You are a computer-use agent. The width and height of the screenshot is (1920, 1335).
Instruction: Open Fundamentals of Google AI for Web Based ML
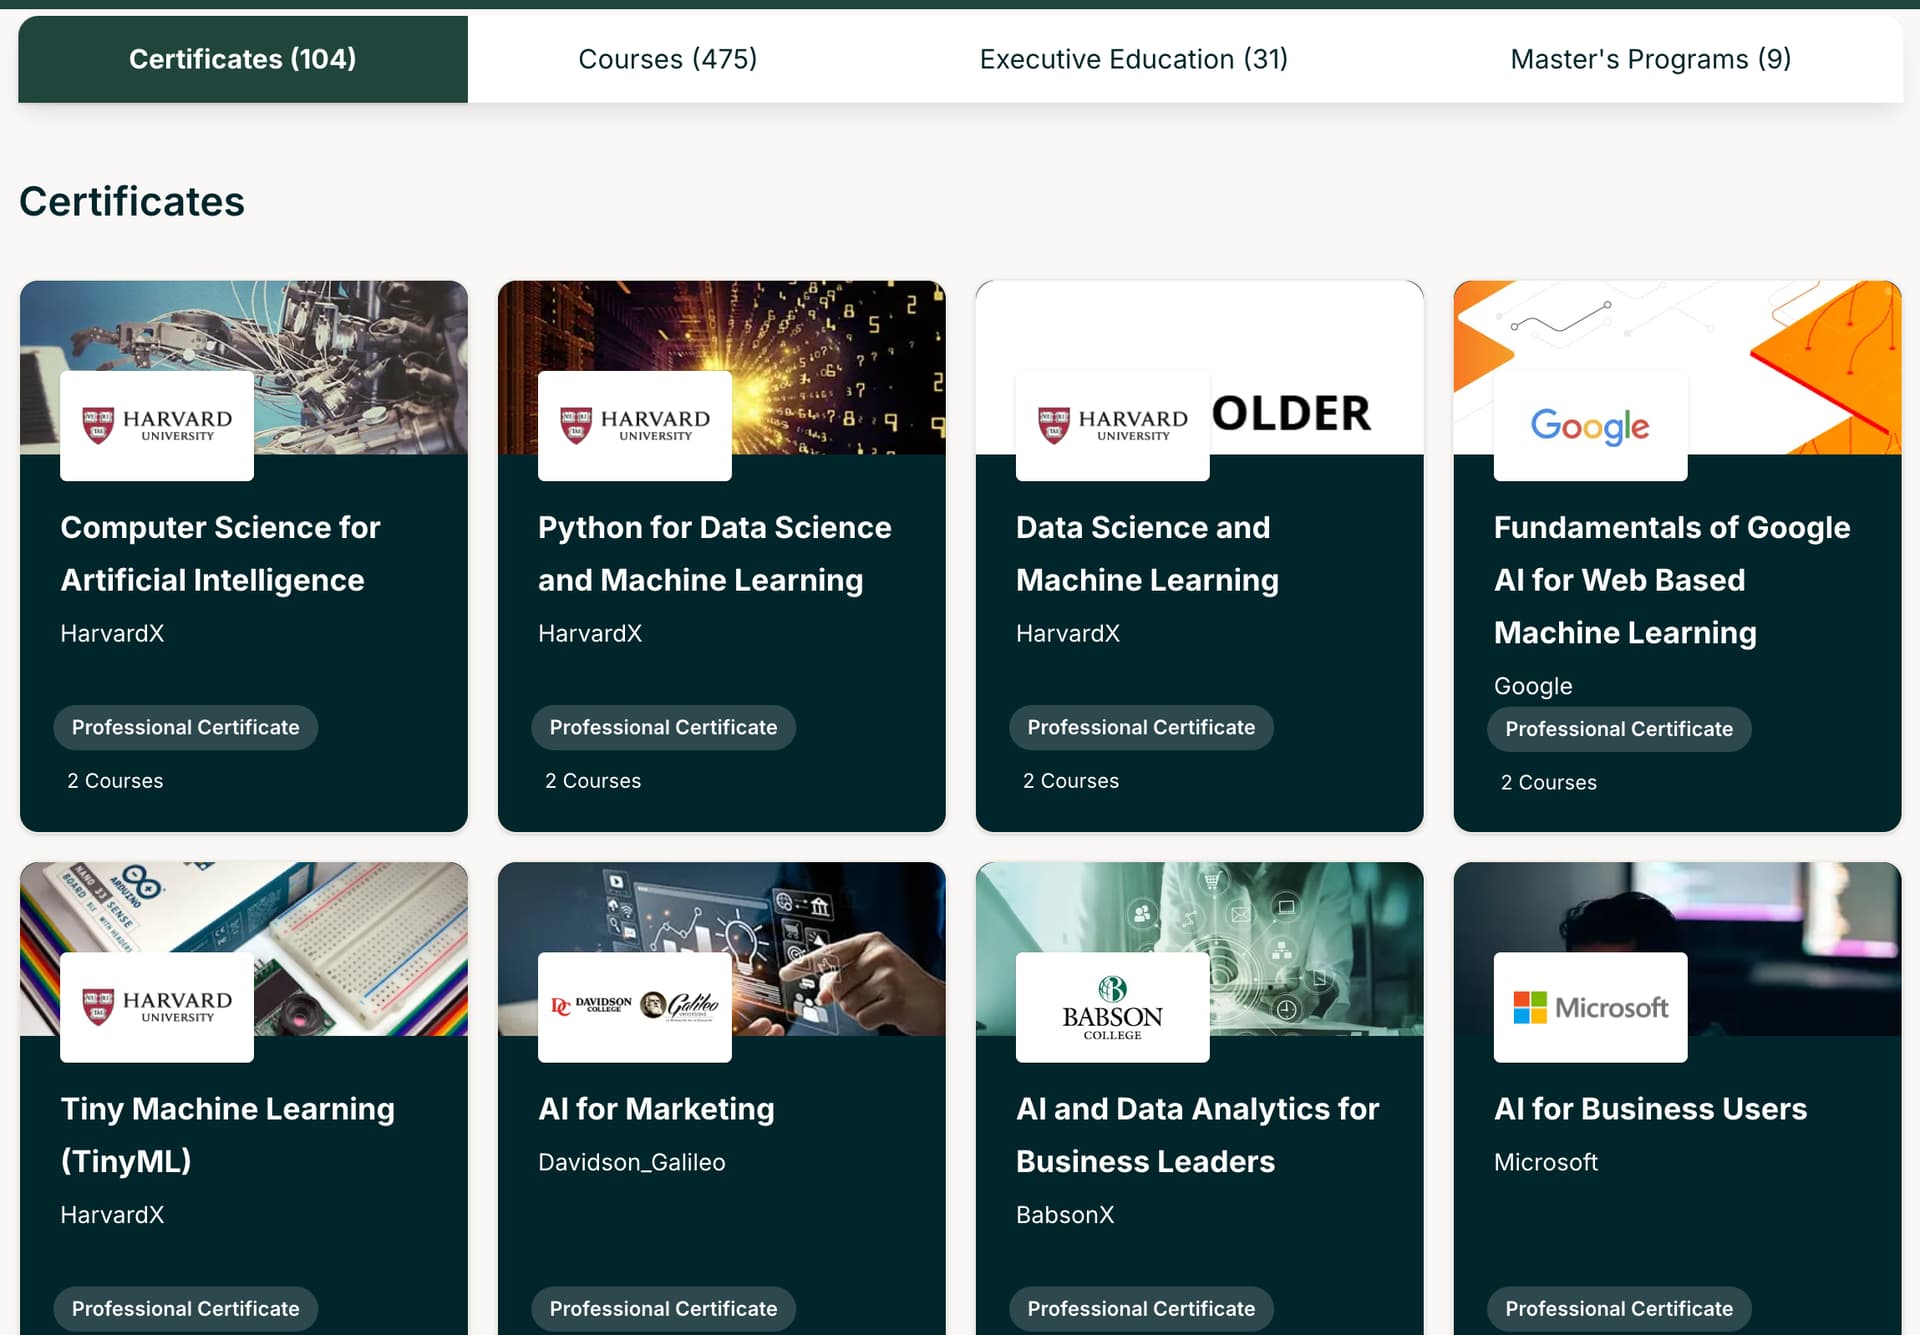(1672, 580)
